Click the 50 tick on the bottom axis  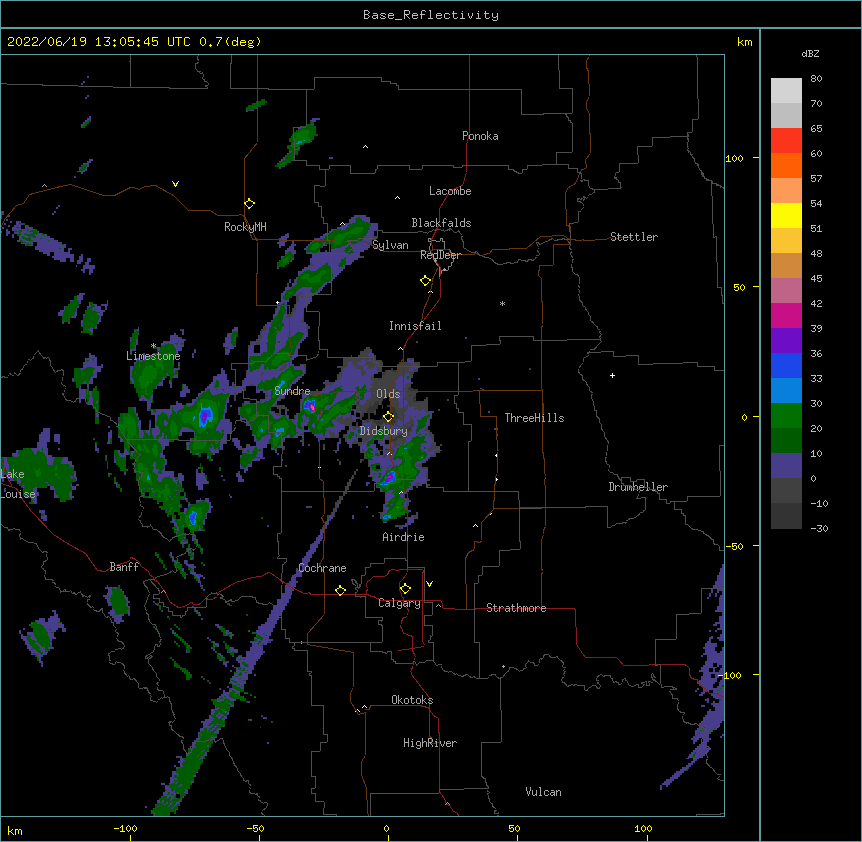pos(514,828)
